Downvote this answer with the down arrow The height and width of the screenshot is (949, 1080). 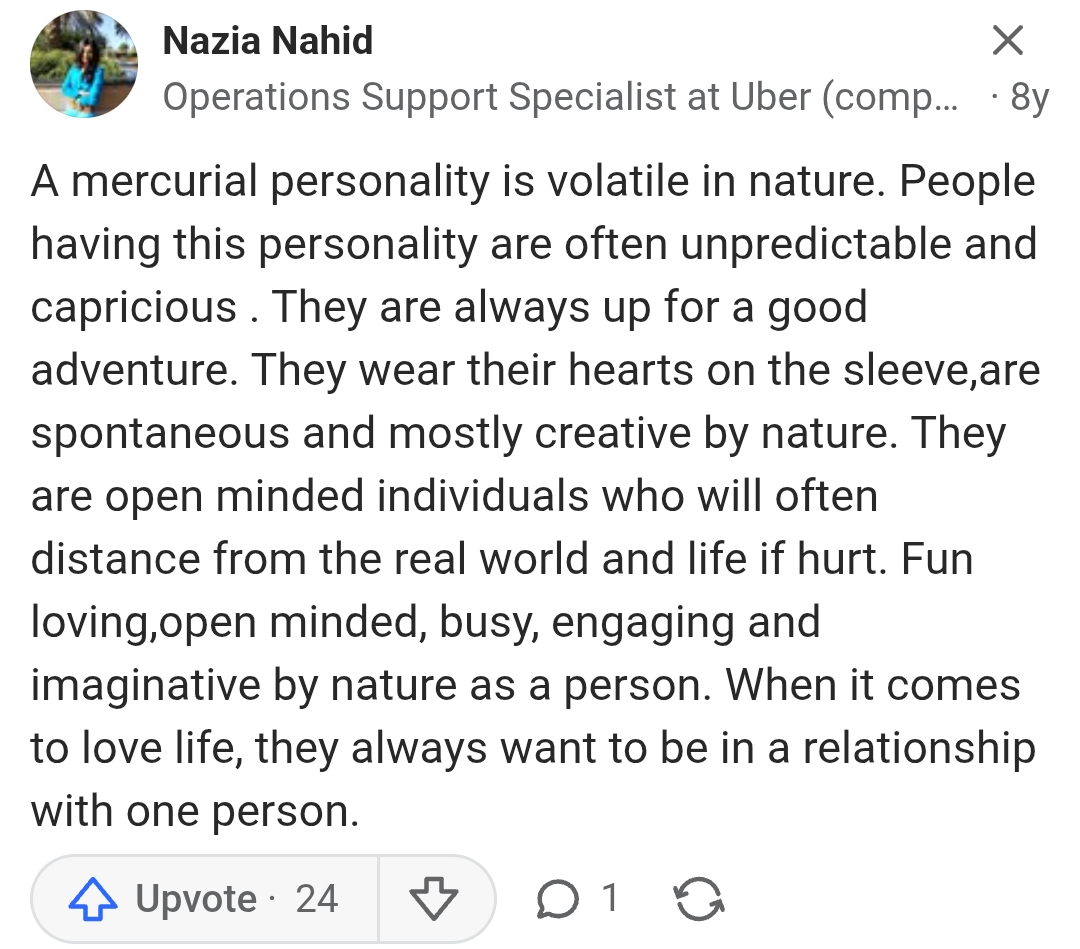(434, 900)
